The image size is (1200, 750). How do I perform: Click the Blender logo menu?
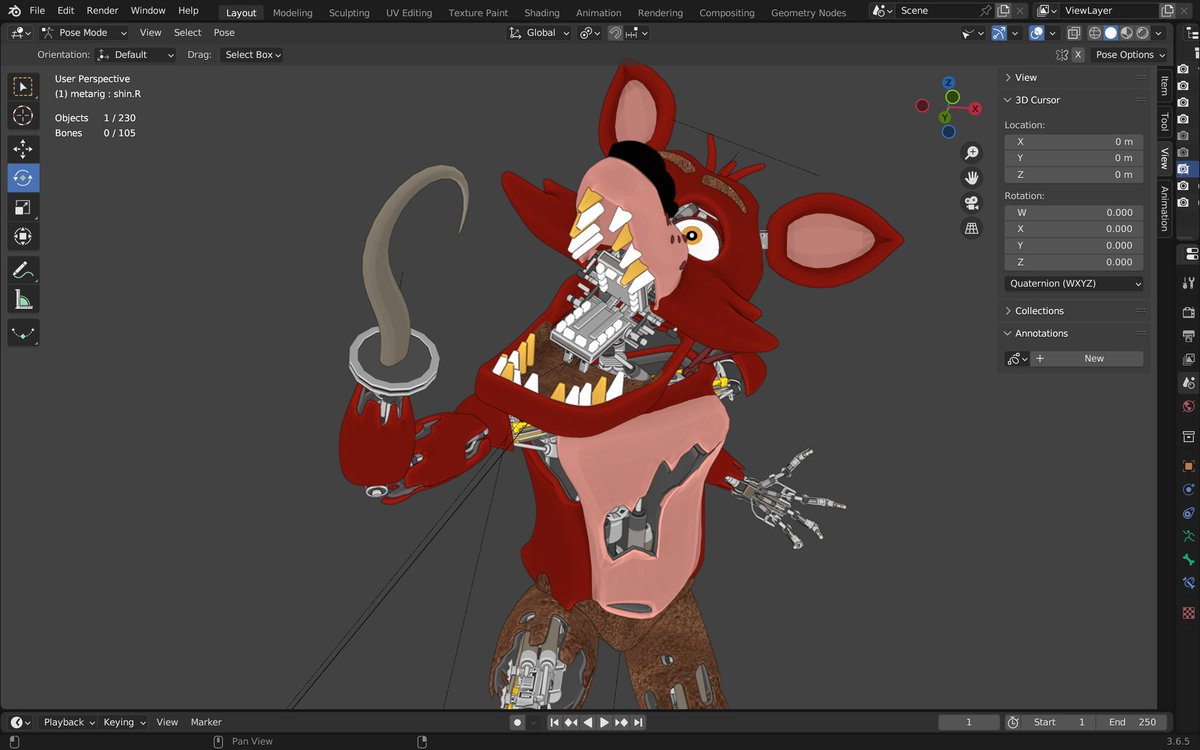14,11
